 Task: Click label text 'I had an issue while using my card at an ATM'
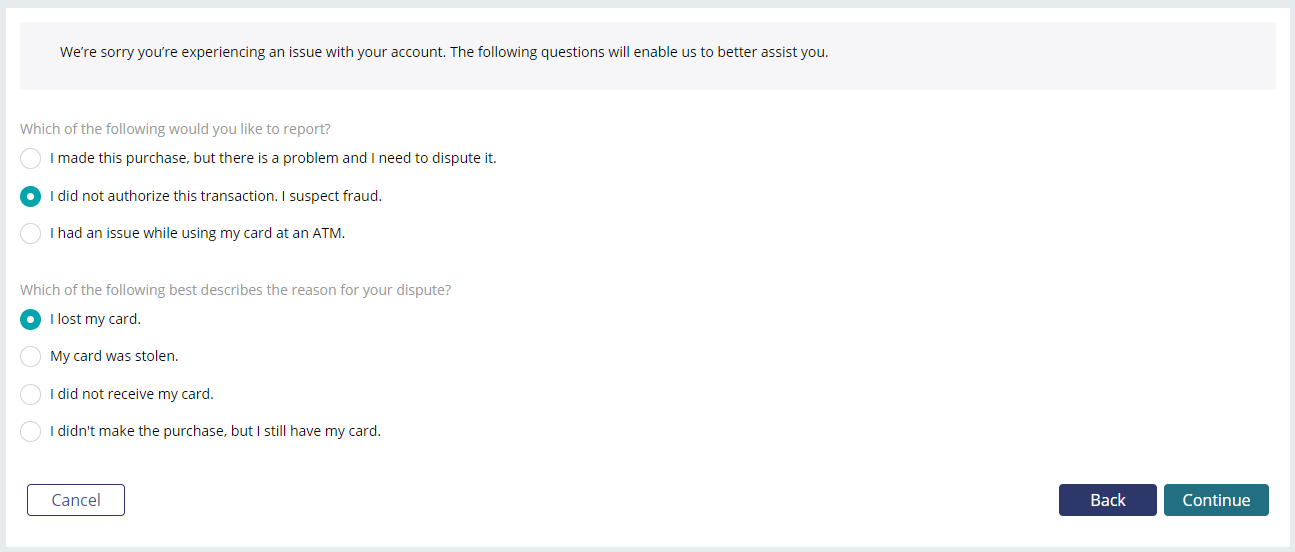(197, 233)
